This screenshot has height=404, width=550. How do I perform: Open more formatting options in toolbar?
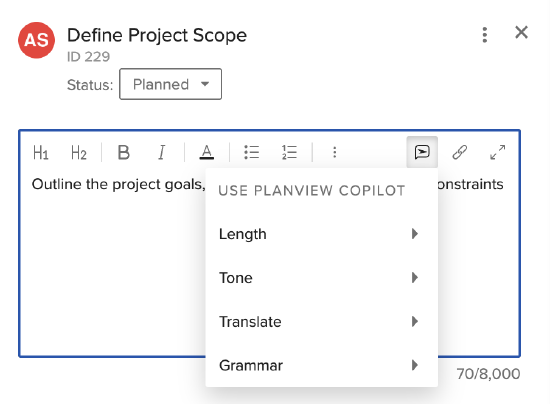tap(335, 152)
